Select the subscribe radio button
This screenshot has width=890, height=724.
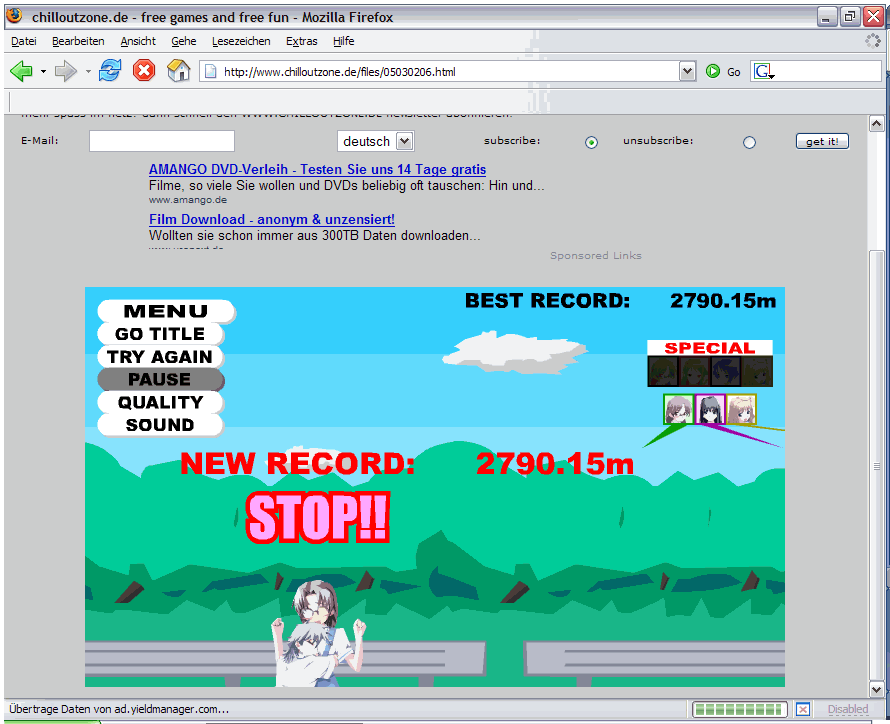[591, 142]
